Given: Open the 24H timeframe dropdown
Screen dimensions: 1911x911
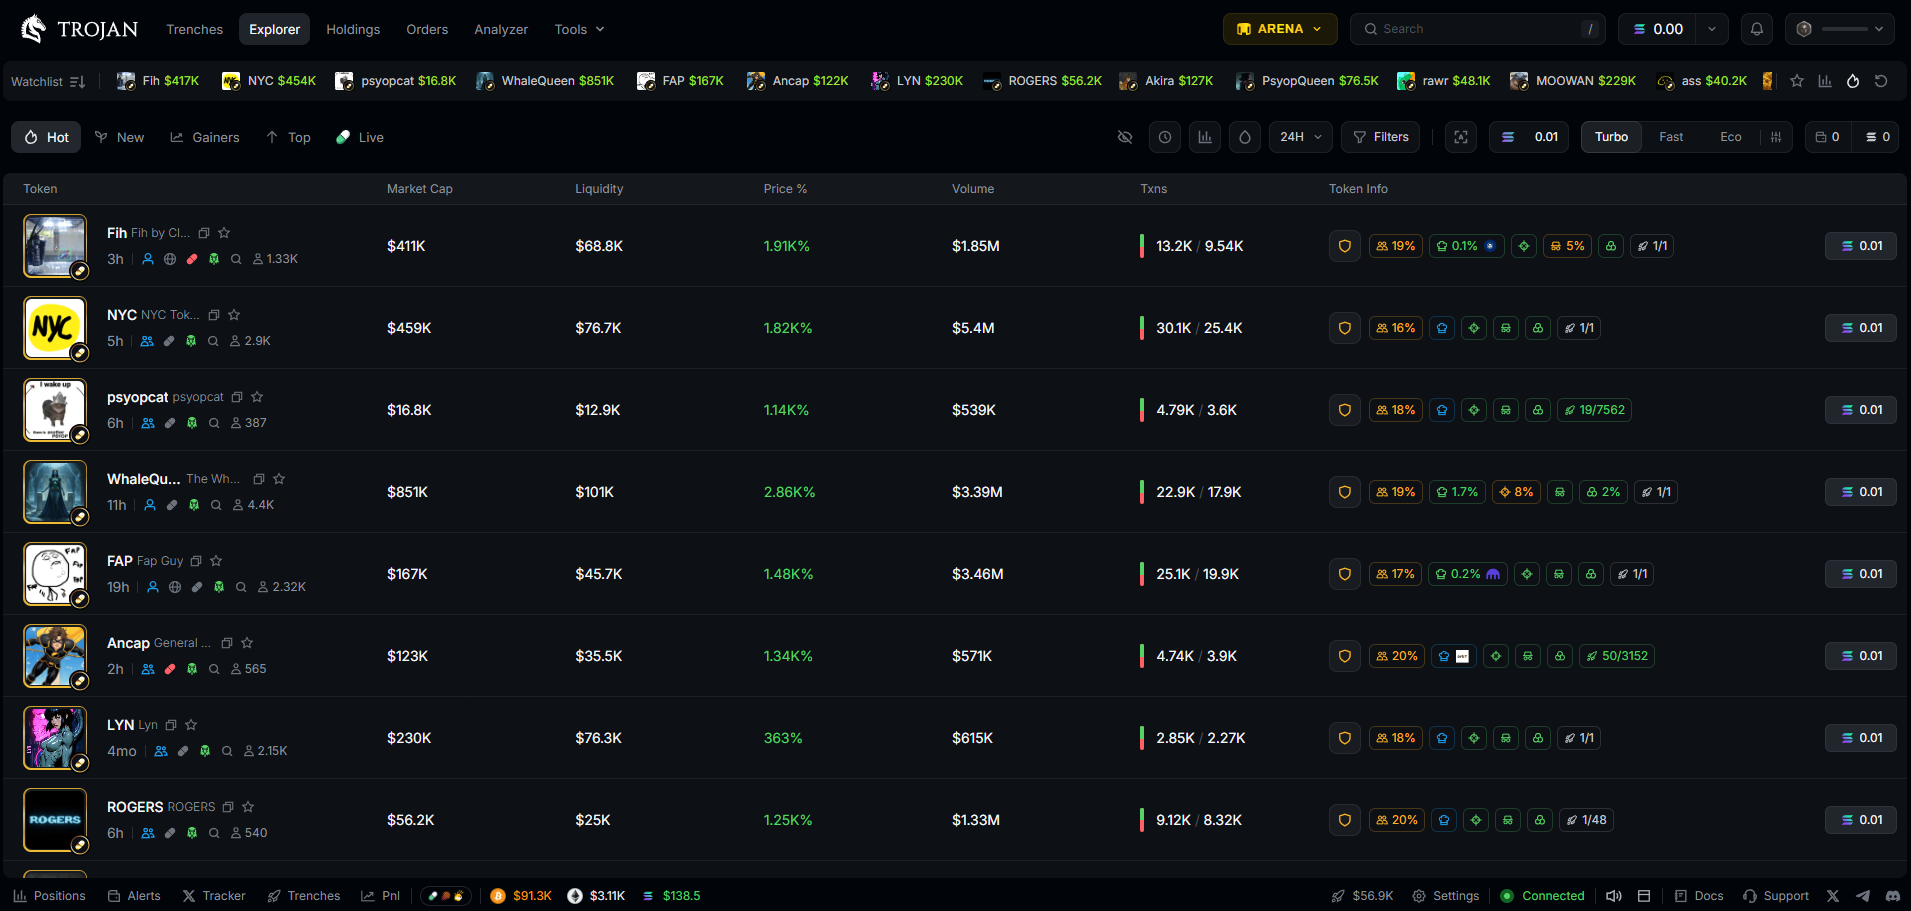Looking at the screenshot, I should [1300, 137].
